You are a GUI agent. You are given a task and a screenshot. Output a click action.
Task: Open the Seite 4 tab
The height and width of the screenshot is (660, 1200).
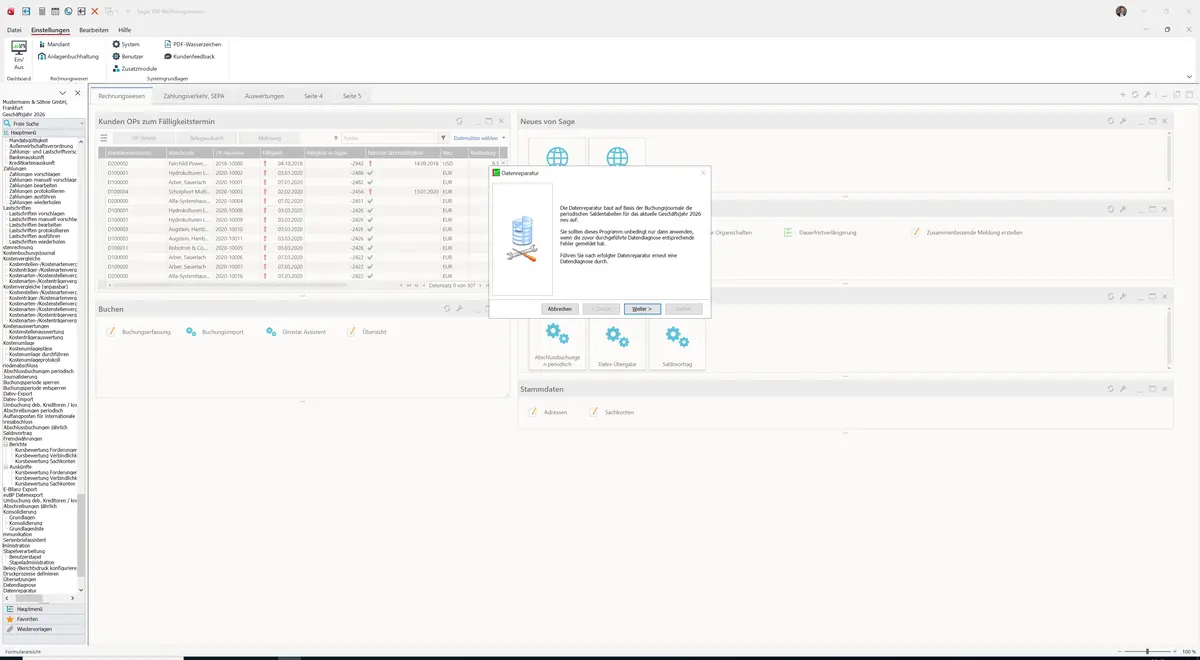pyautogui.click(x=313, y=96)
